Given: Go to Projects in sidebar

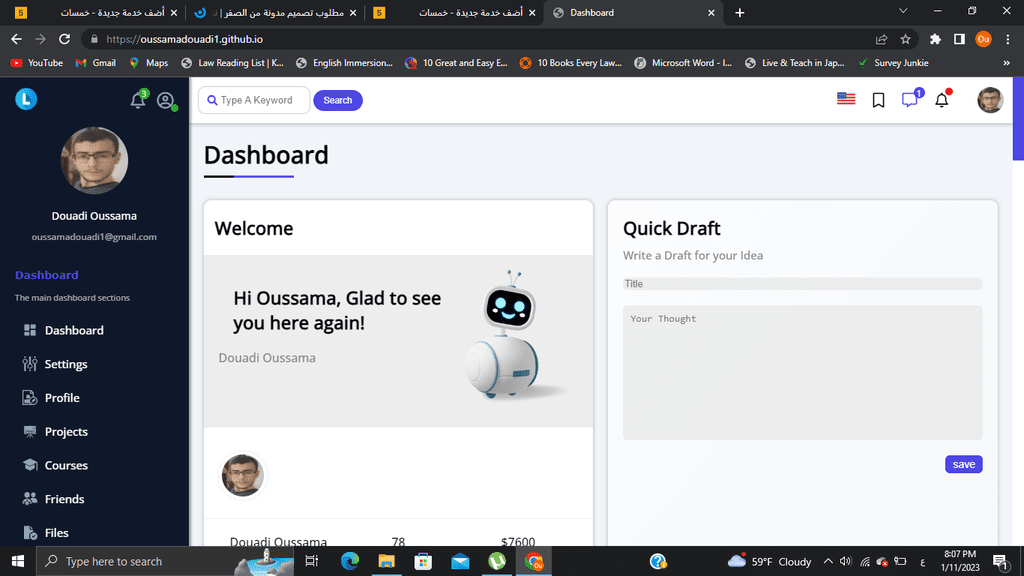Looking at the screenshot, I should (x=66, y=432).
